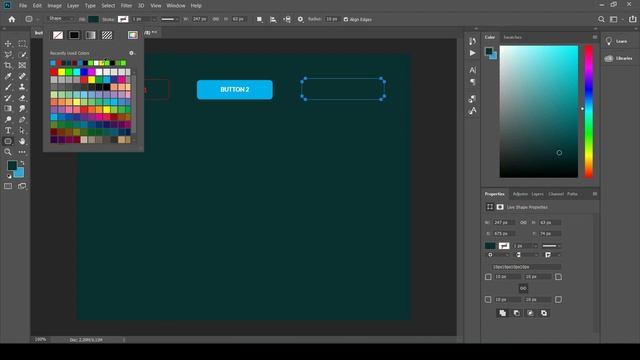The height and width of the screenshot is (360, 640).
Task: Open the Actions panel play icon
Action: coord(472,53)
